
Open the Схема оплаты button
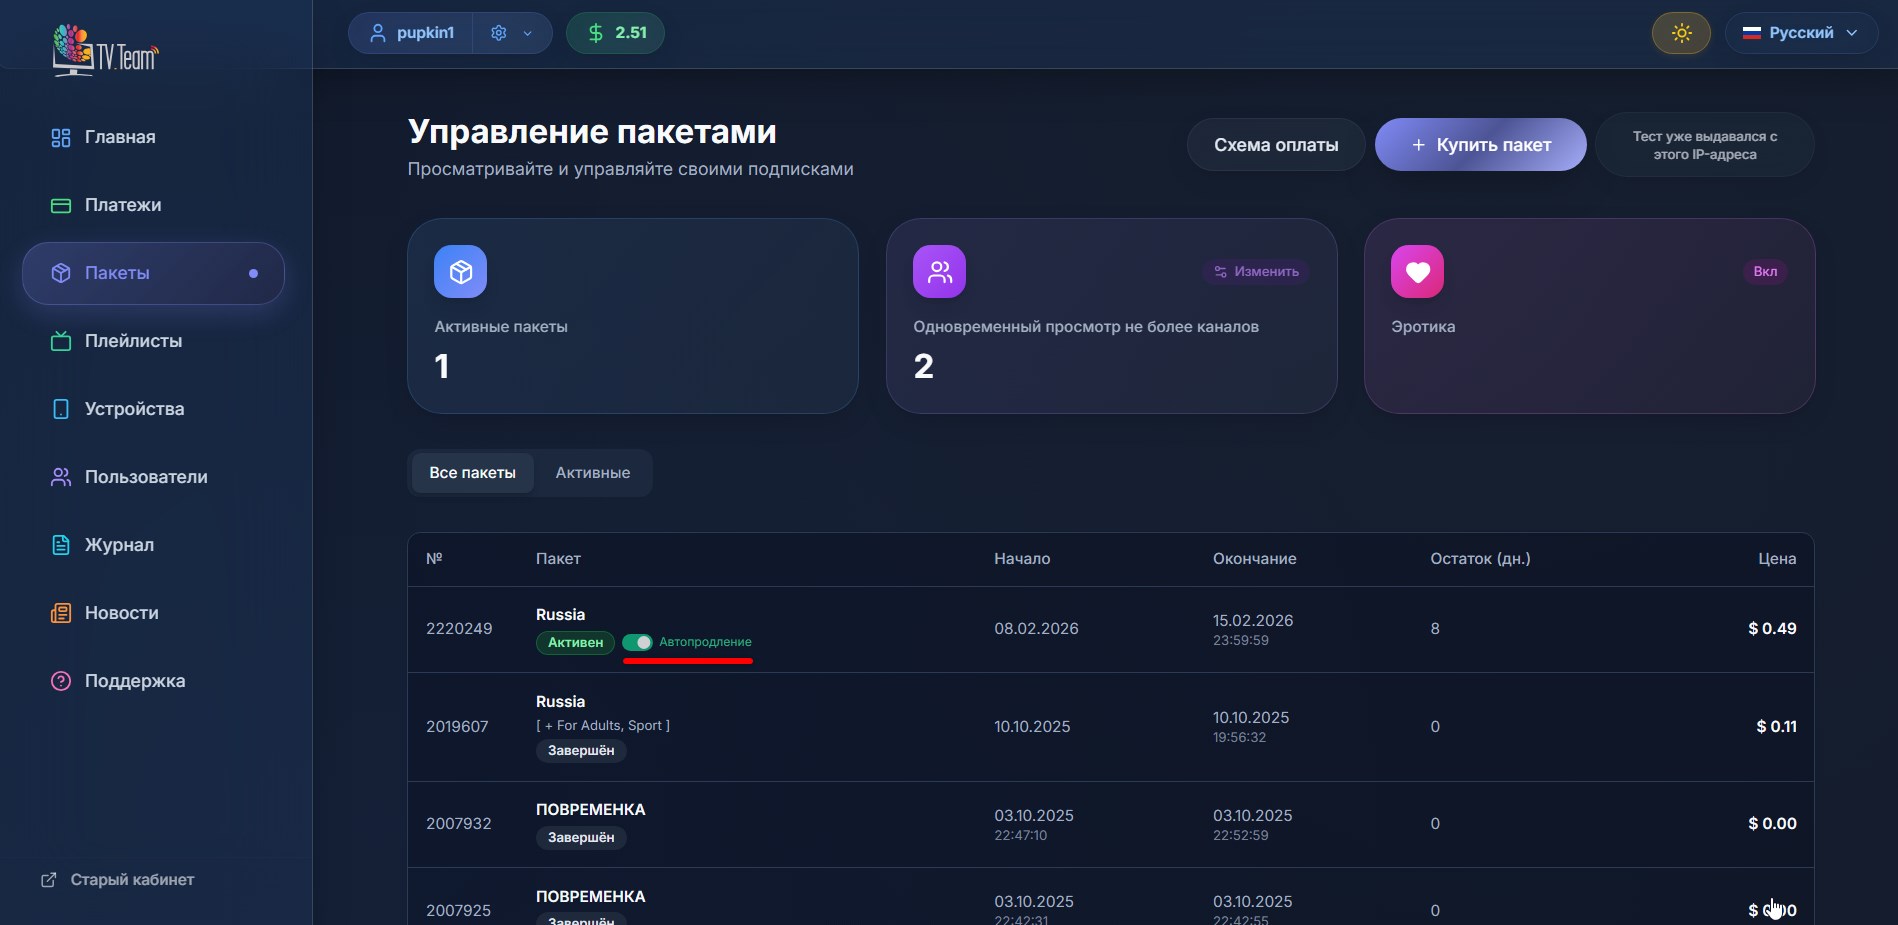tap(1275, 145)
